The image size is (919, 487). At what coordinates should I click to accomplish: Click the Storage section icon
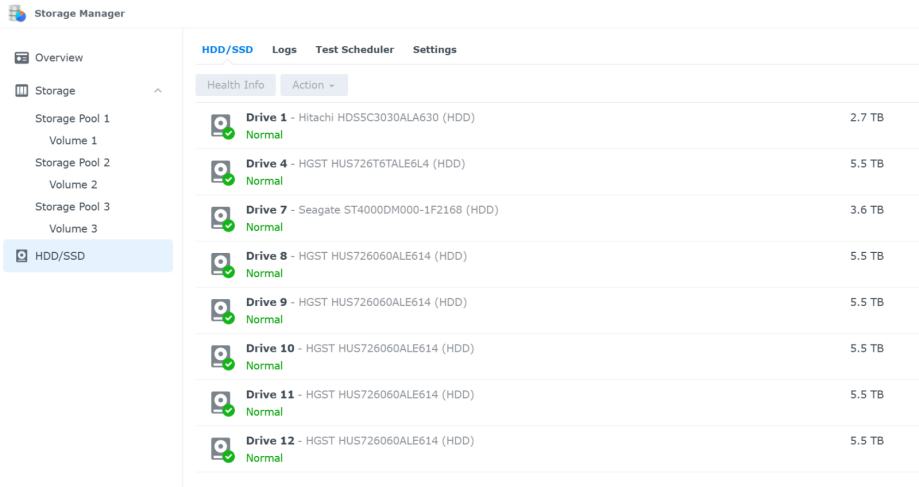pyautogui.click(x=22, y=90)
